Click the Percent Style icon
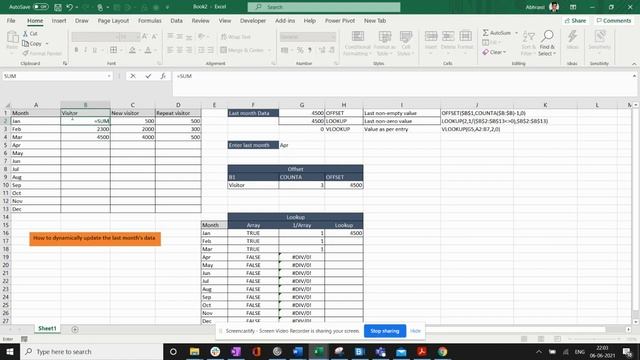The width and height of the screenshot is (640, 360). pos(300,50)
